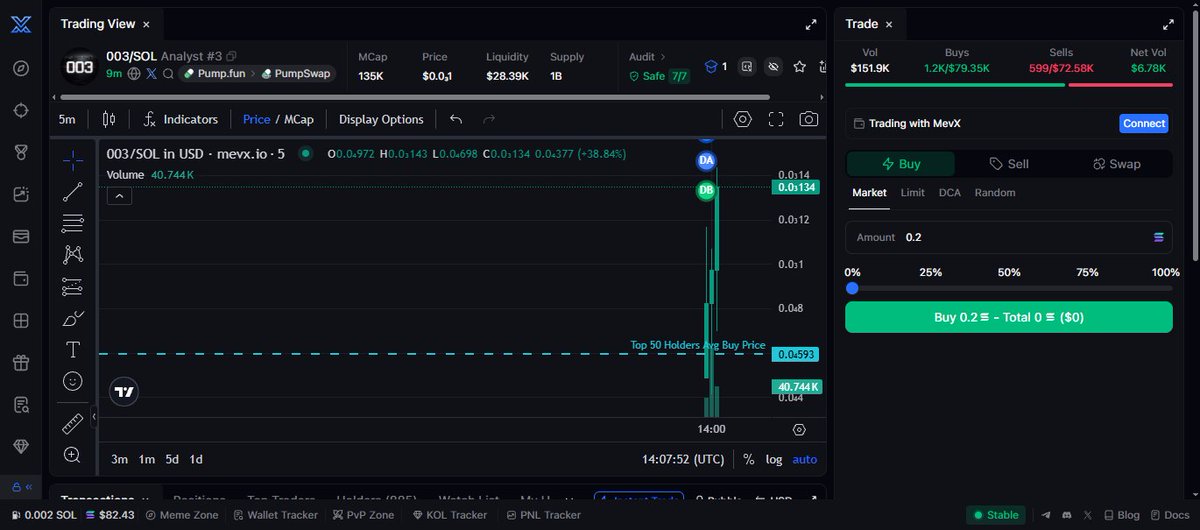Open the grid layout icon in sidebar
Screen dimensions: 1200x530
click(21, 320)
